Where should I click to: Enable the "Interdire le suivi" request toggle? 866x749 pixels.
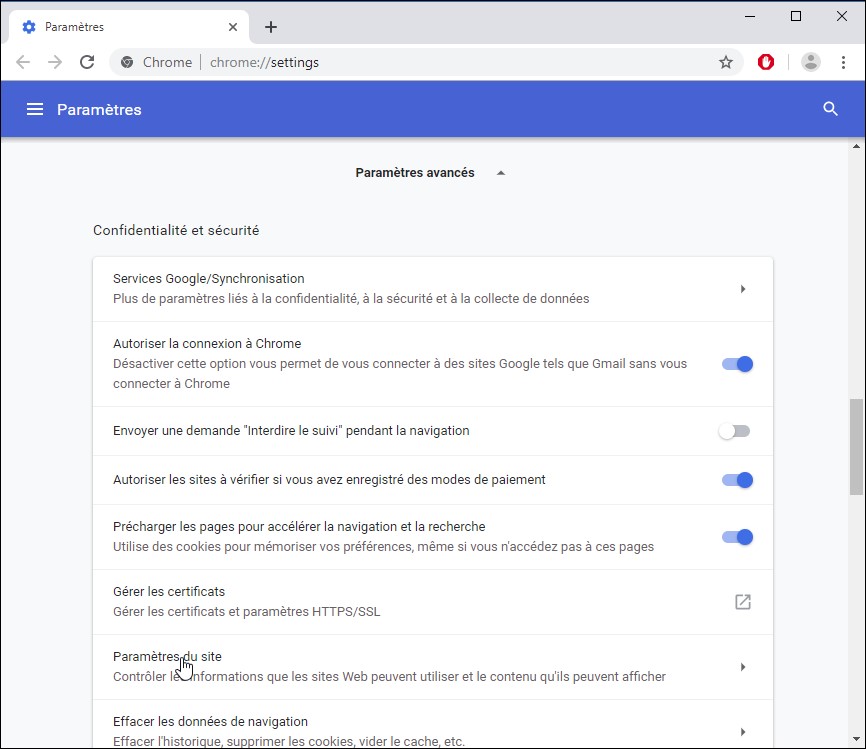click(x=734, y=431)
